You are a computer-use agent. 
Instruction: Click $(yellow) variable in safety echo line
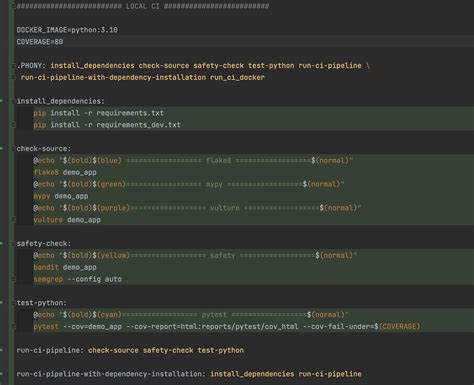pyautogui.click(x=111, y=256)
